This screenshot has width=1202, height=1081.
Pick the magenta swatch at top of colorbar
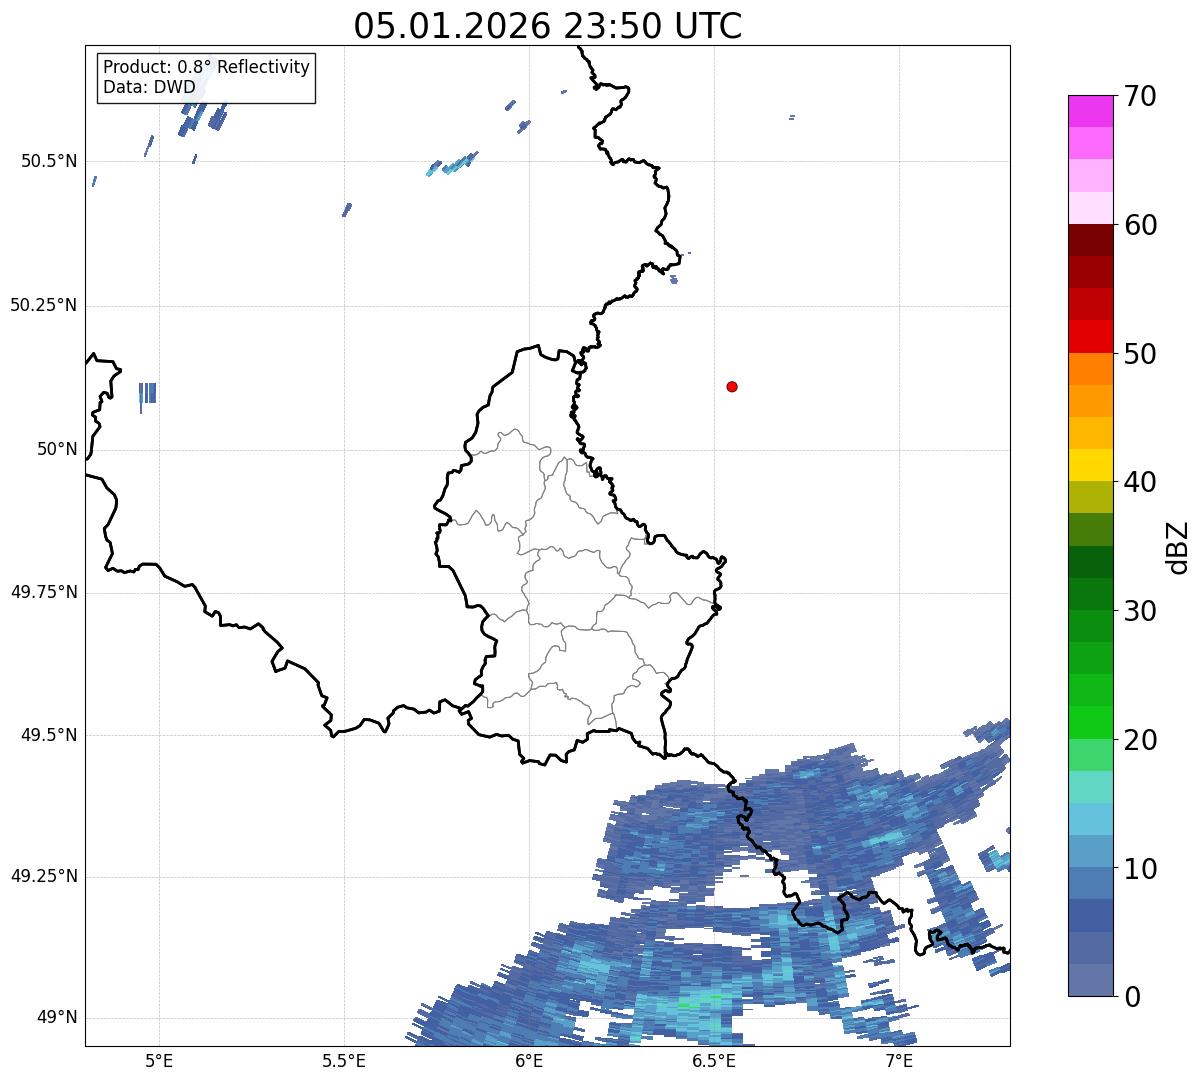click(1091, 111)
